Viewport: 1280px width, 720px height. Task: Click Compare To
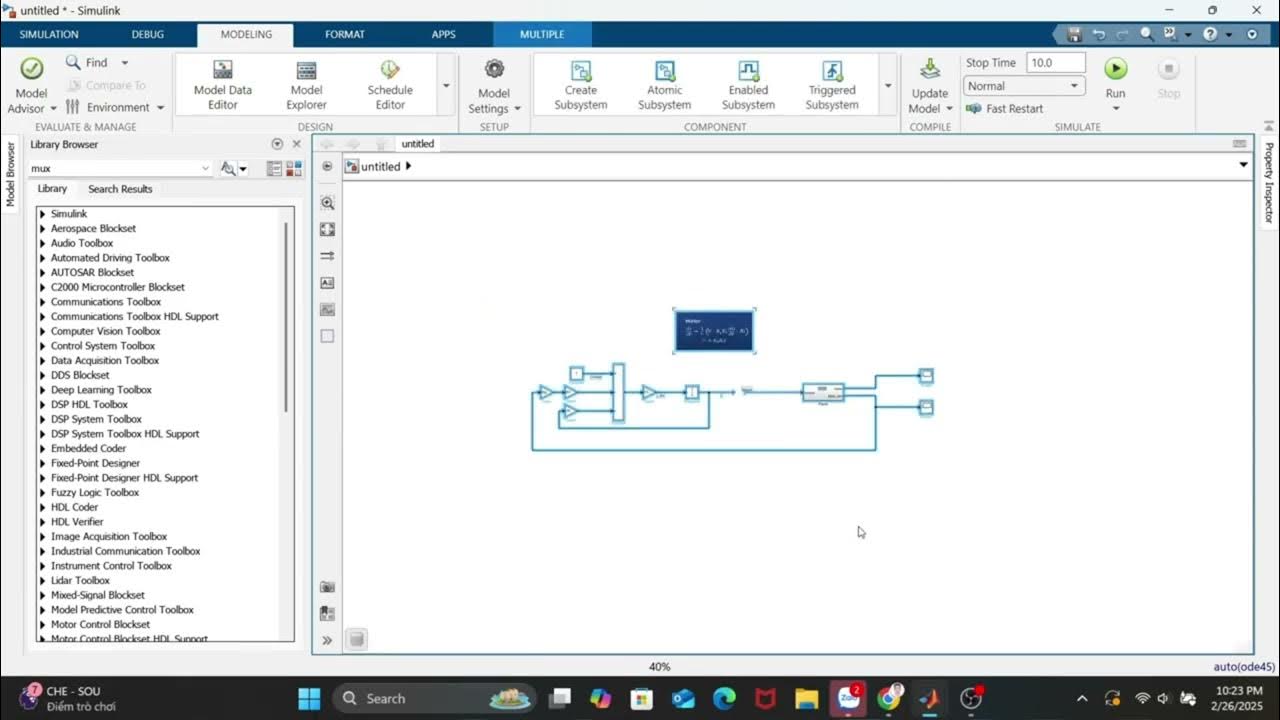coord(106,85)
